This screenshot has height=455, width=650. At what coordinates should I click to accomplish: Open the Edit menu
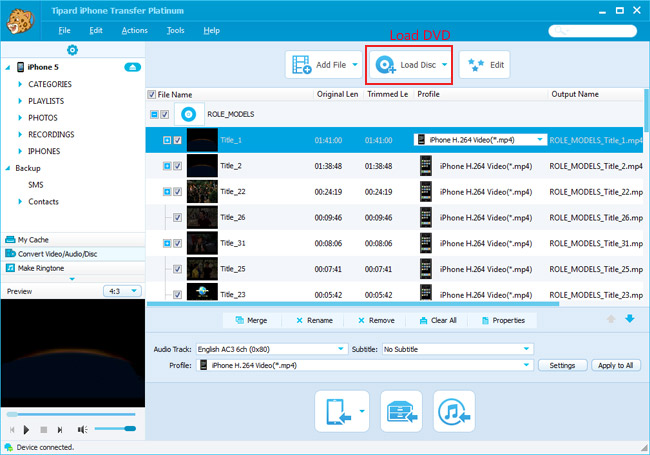point(96,30)
